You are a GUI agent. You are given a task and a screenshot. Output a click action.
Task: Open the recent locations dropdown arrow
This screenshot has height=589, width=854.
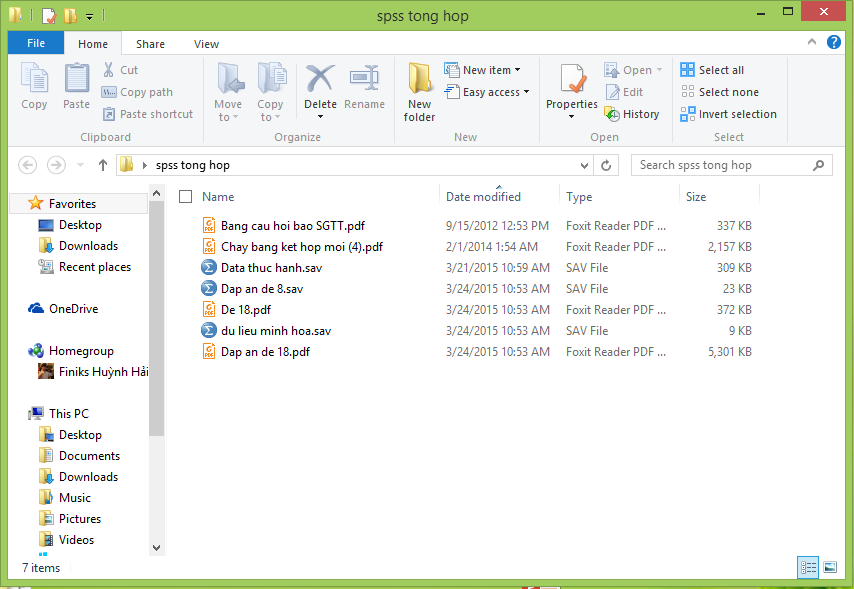pyautogui.click(x=80, y=165)
